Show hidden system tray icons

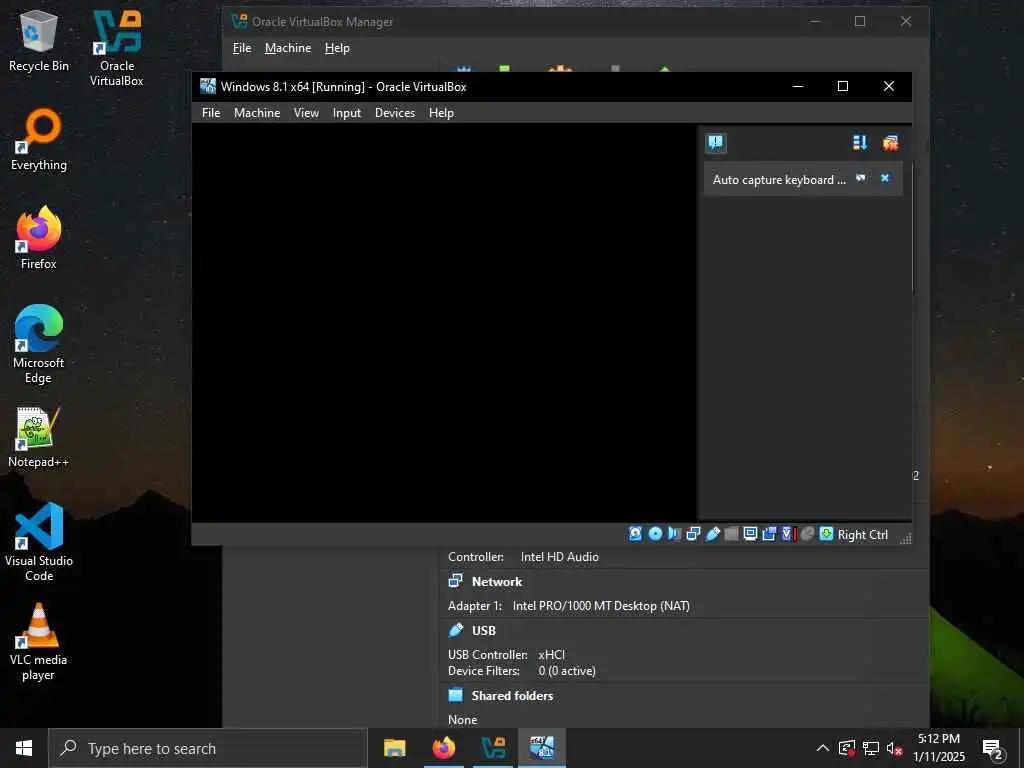click(823, 748)
